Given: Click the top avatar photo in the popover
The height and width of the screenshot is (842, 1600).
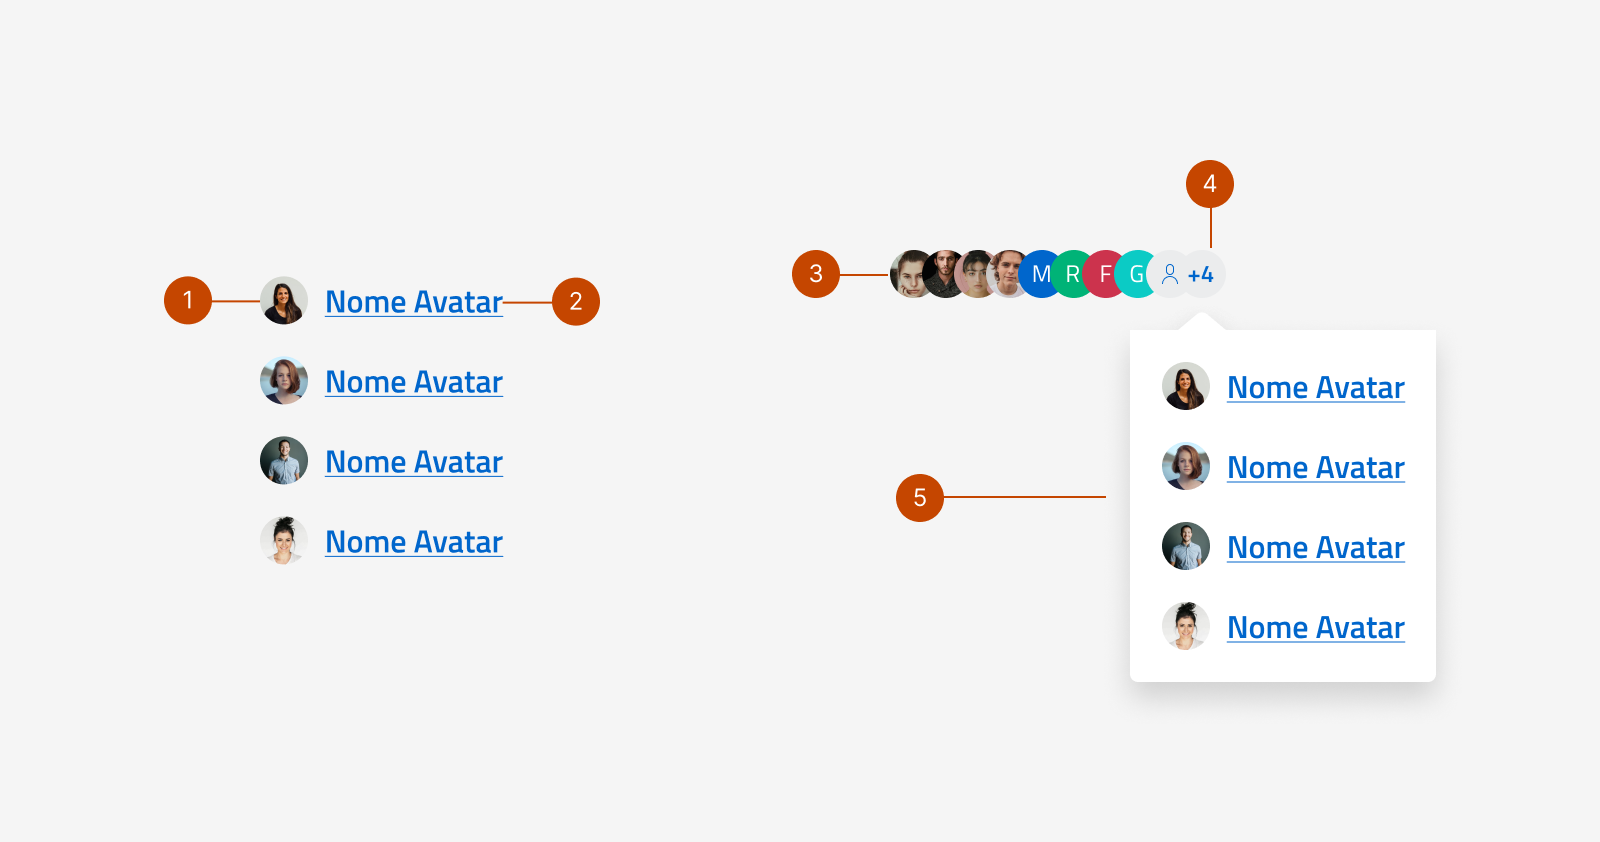Looking at the screenshot, I should tap(1186, 387).
